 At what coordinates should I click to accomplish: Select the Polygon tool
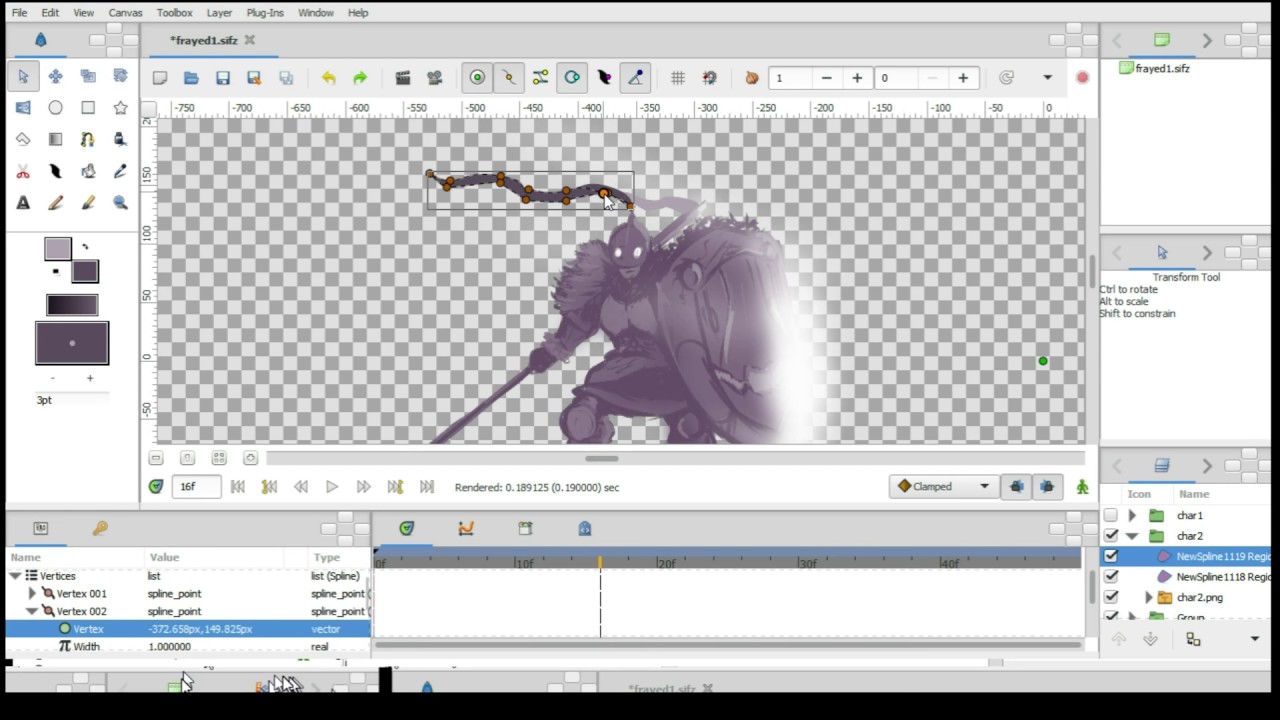(23, 139)
